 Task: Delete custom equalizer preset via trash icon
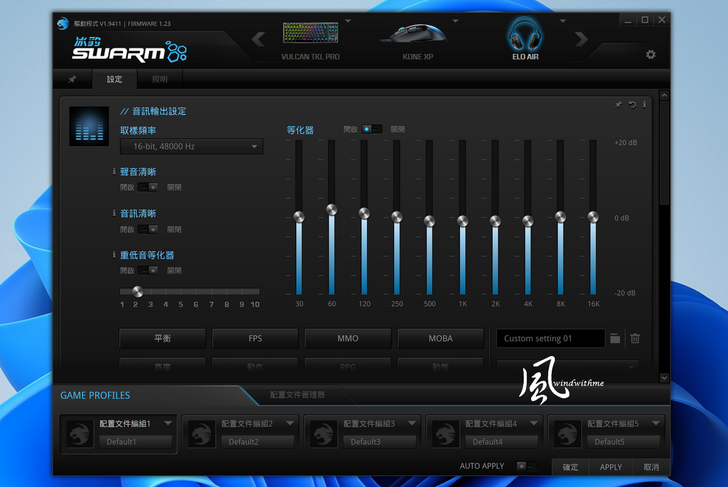click(x=635, y=339)
